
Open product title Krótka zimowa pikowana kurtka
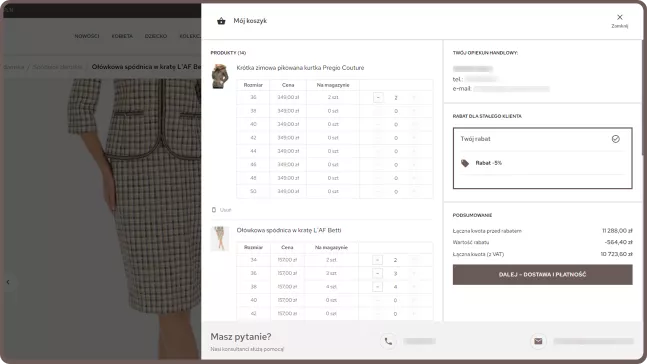pos(300,68)
